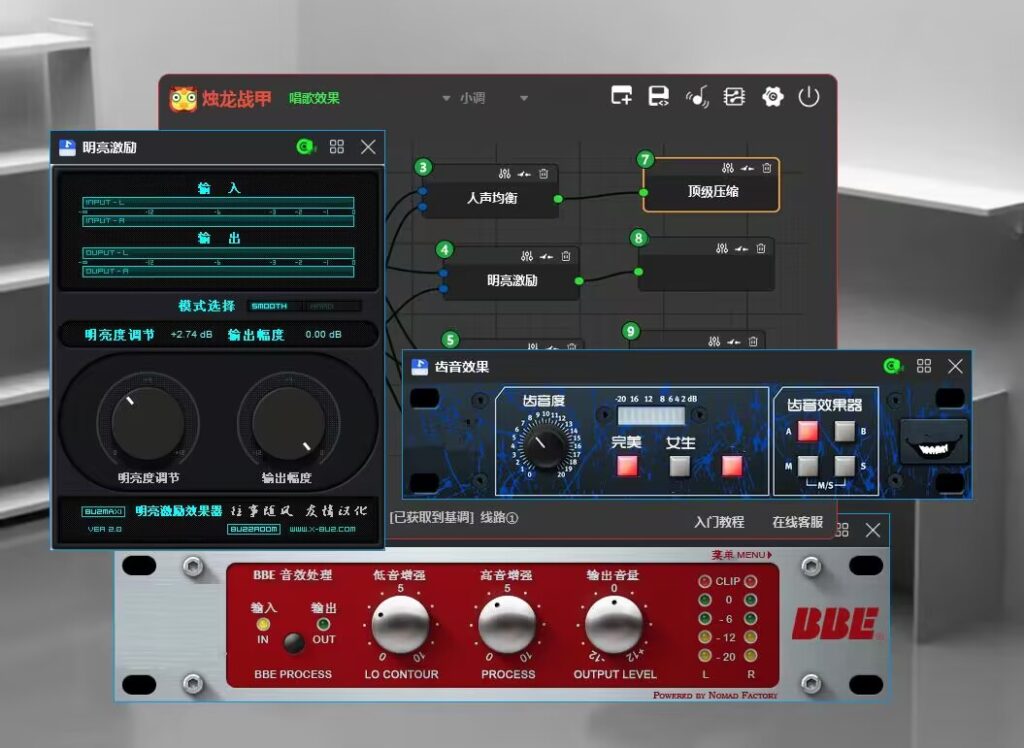Click the green circle icon in 齿音效果 window title bar
Screen dimensions: 1024x748
click(x=892, y=366)
